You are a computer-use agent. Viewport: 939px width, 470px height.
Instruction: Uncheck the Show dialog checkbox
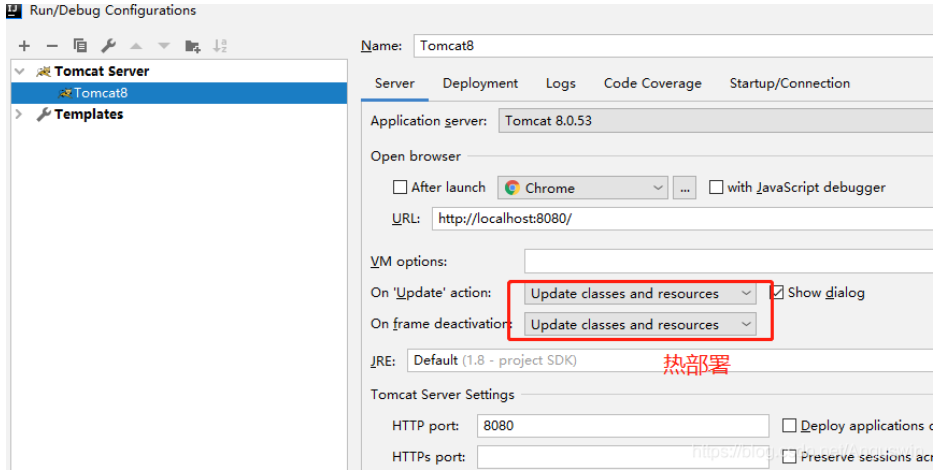777,293
